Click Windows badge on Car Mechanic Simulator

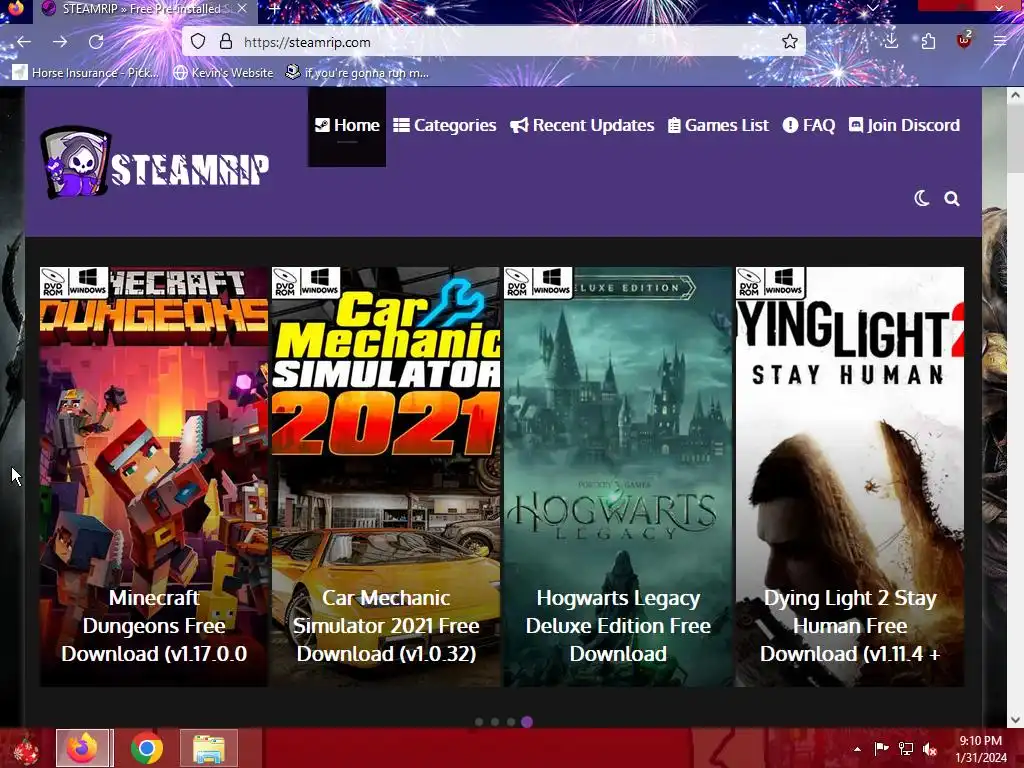[319, 283]
